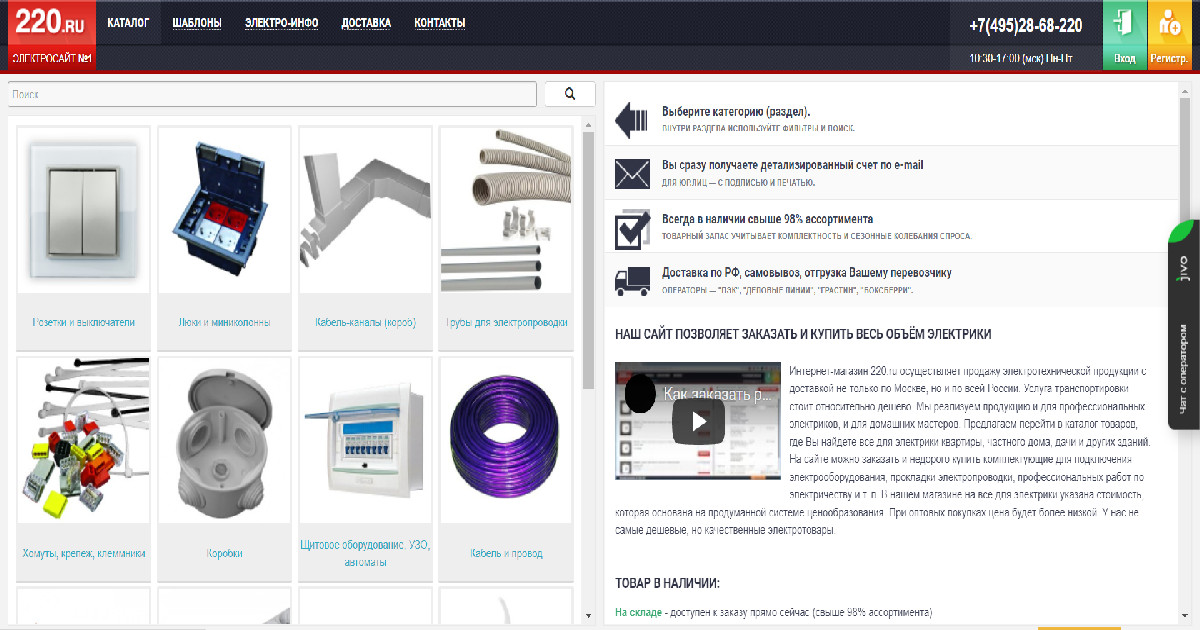1200x630 pixels.
Task: Open Кабель-каналы (короб) product image
Action: click(365, 211)
